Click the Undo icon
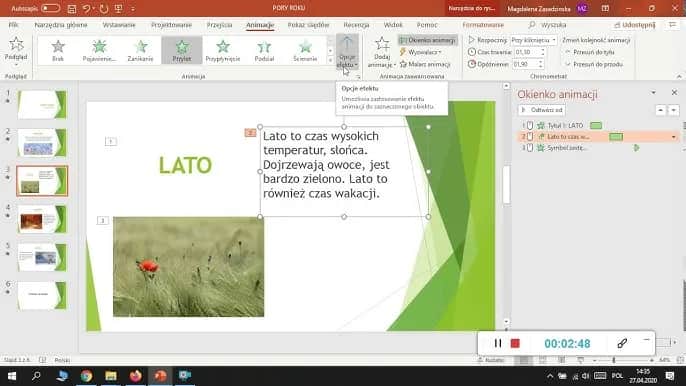 pos(87,9)
